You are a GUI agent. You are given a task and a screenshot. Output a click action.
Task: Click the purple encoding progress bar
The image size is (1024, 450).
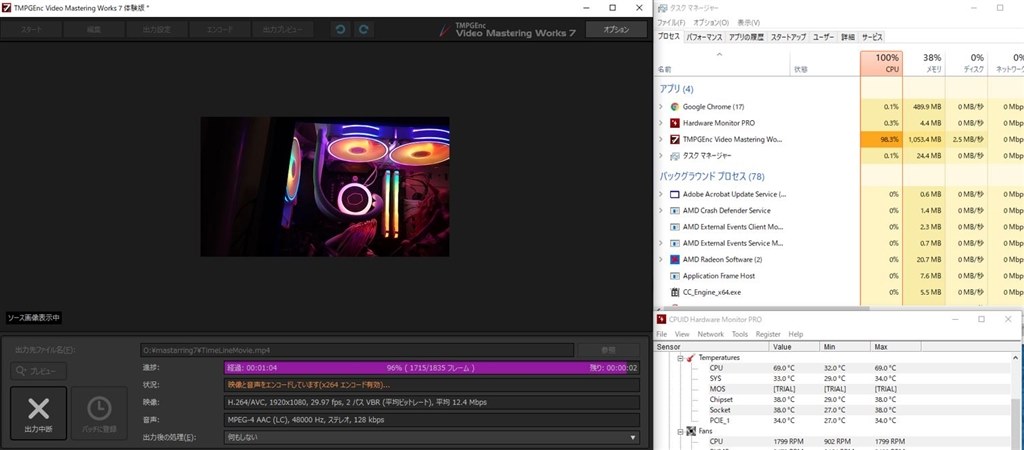(x=432, y=368)
